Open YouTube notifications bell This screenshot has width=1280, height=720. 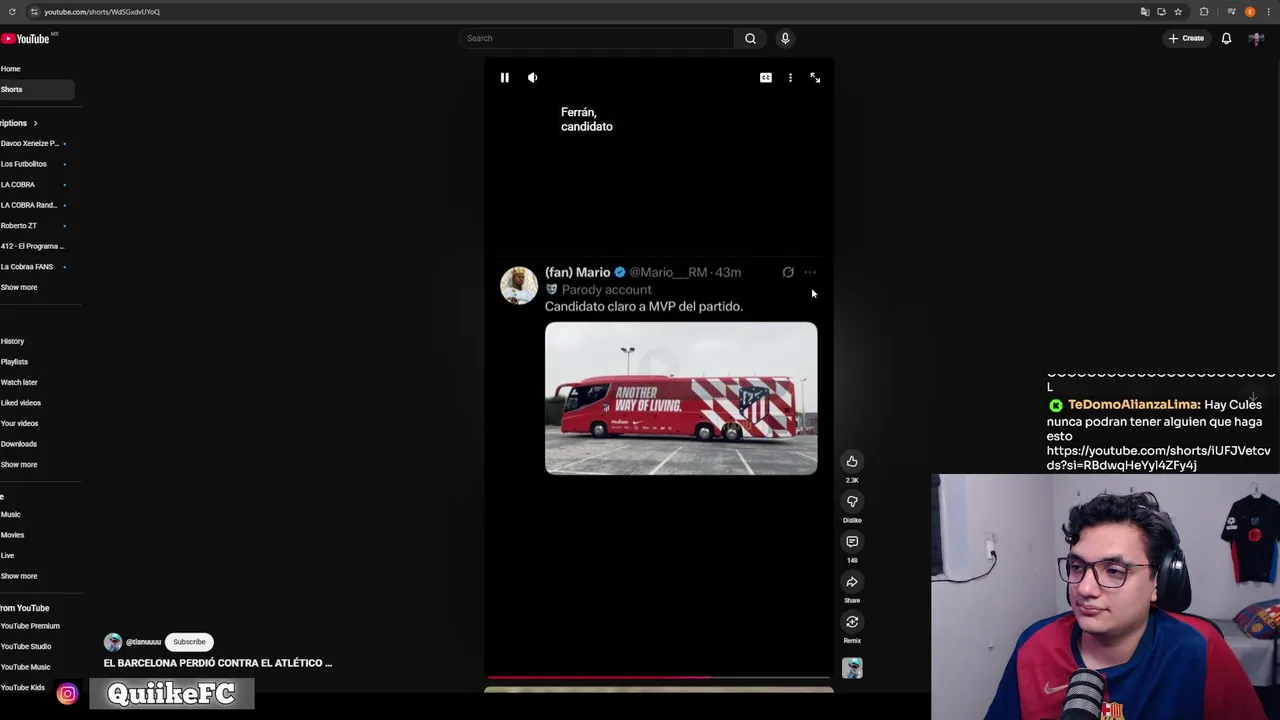click(x=1226, y=38)
